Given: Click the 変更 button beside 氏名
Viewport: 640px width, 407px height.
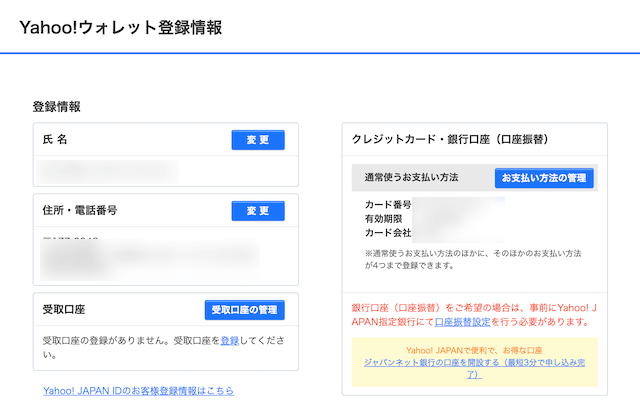Looking at the screenshot, I should tap(257, 140).
